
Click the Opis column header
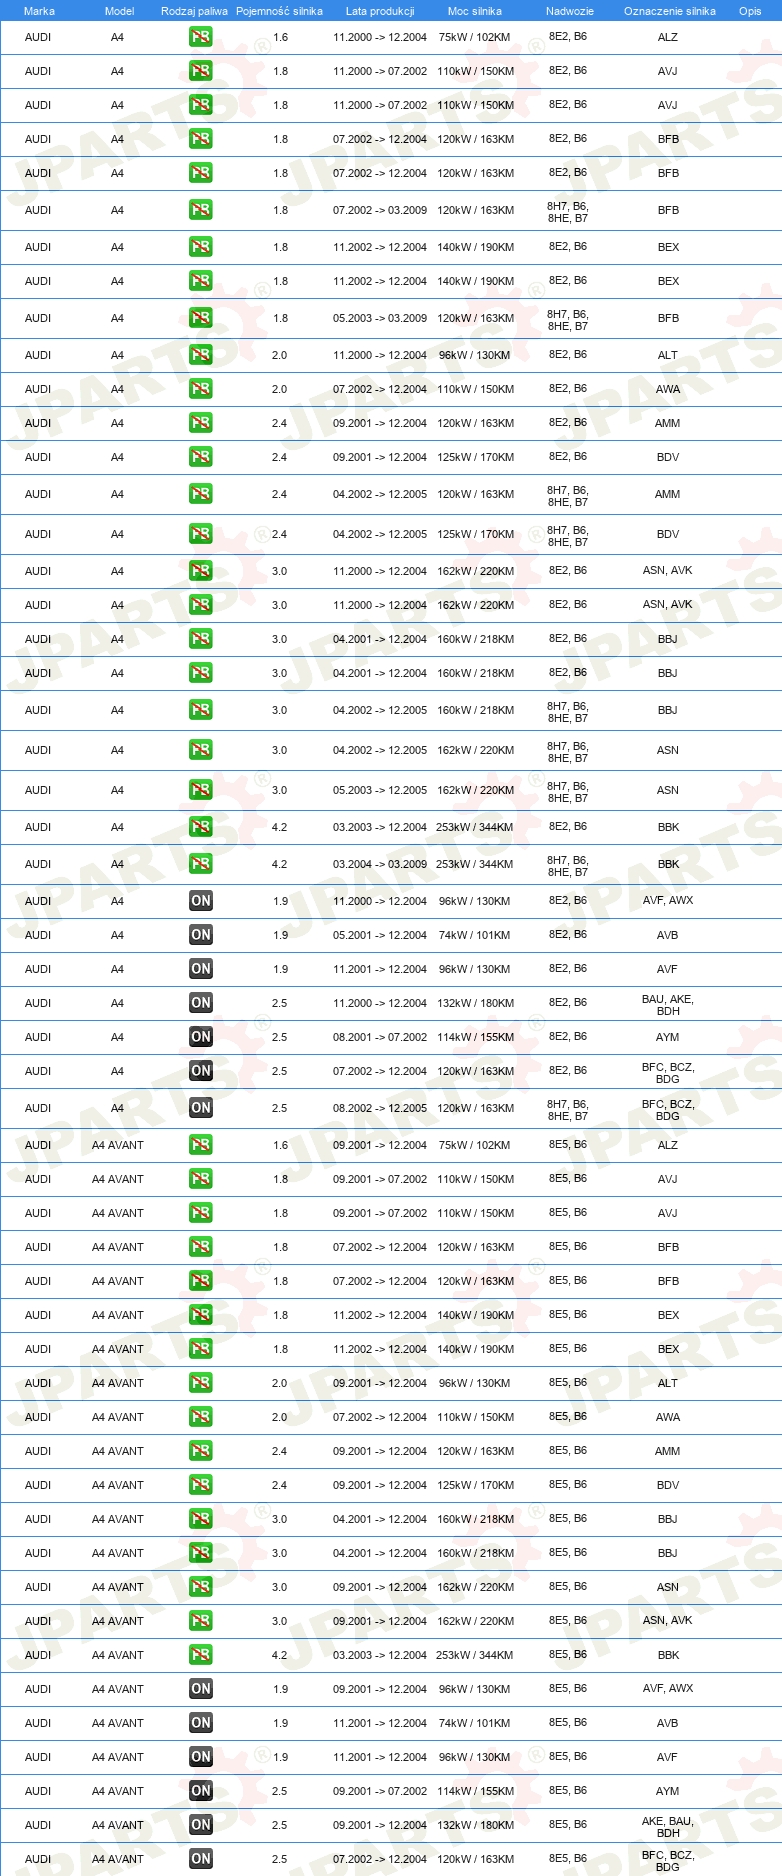(750, 11)
